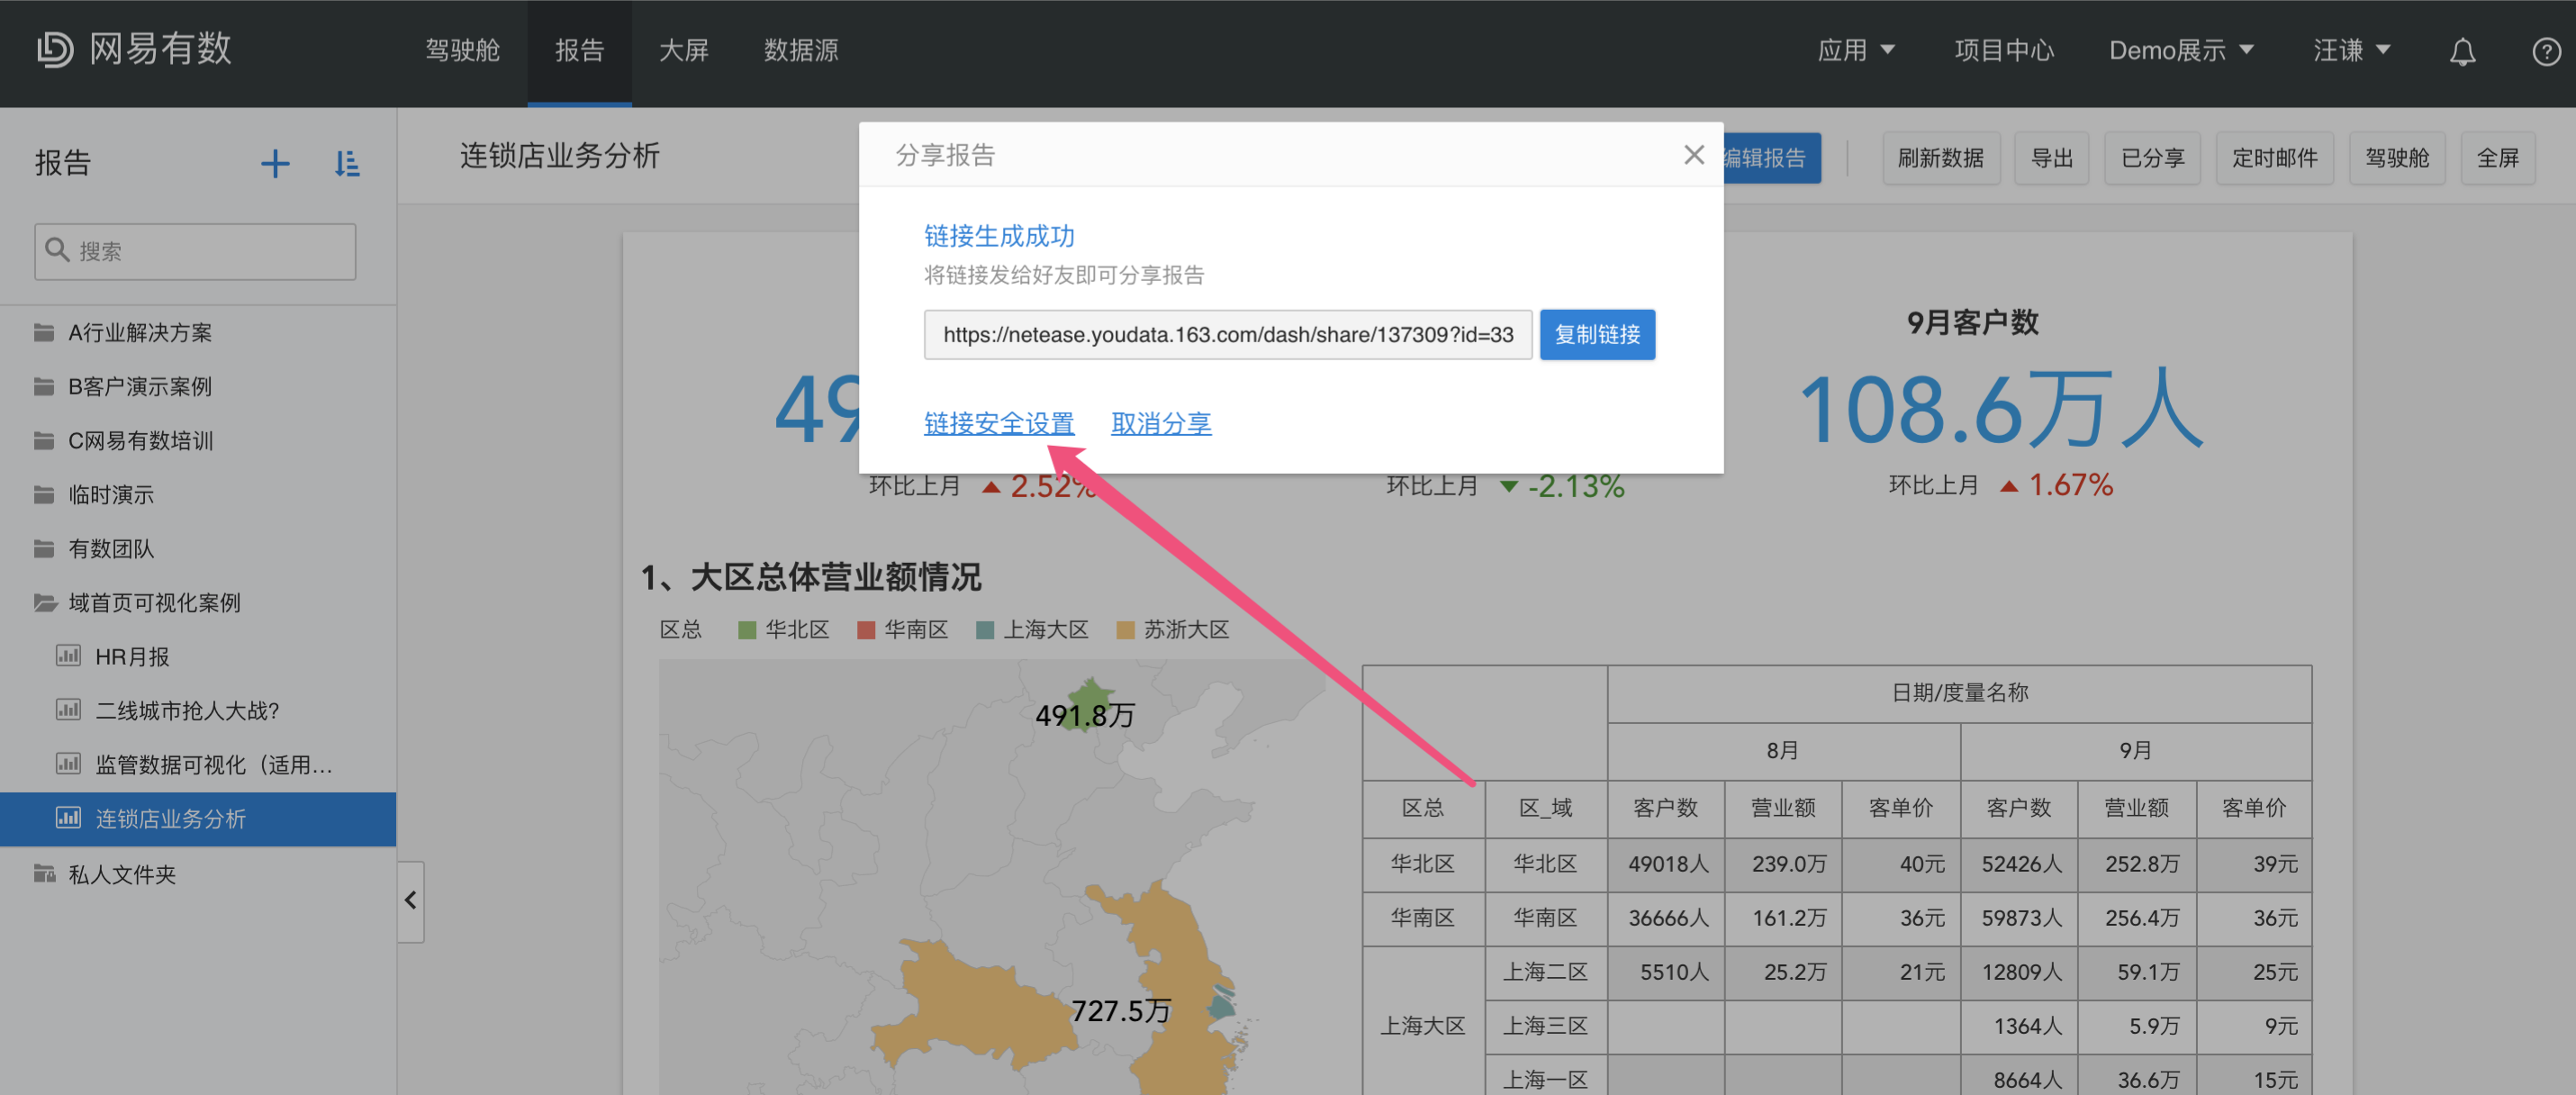Click the 华南区 red legend swatch
The height and width of the screenshot is (1095, 2576).
[866, 630]
